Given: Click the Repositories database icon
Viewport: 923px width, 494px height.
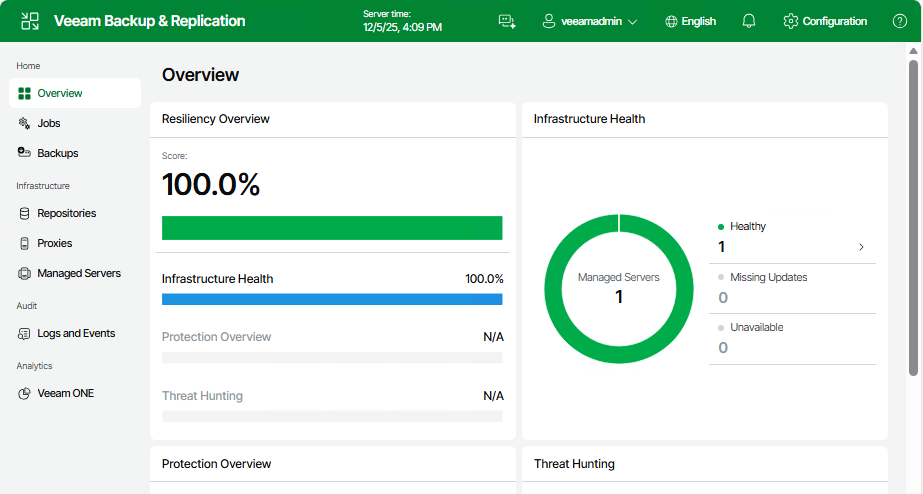Looking at the screenshot, I should [x=25, y=213].
